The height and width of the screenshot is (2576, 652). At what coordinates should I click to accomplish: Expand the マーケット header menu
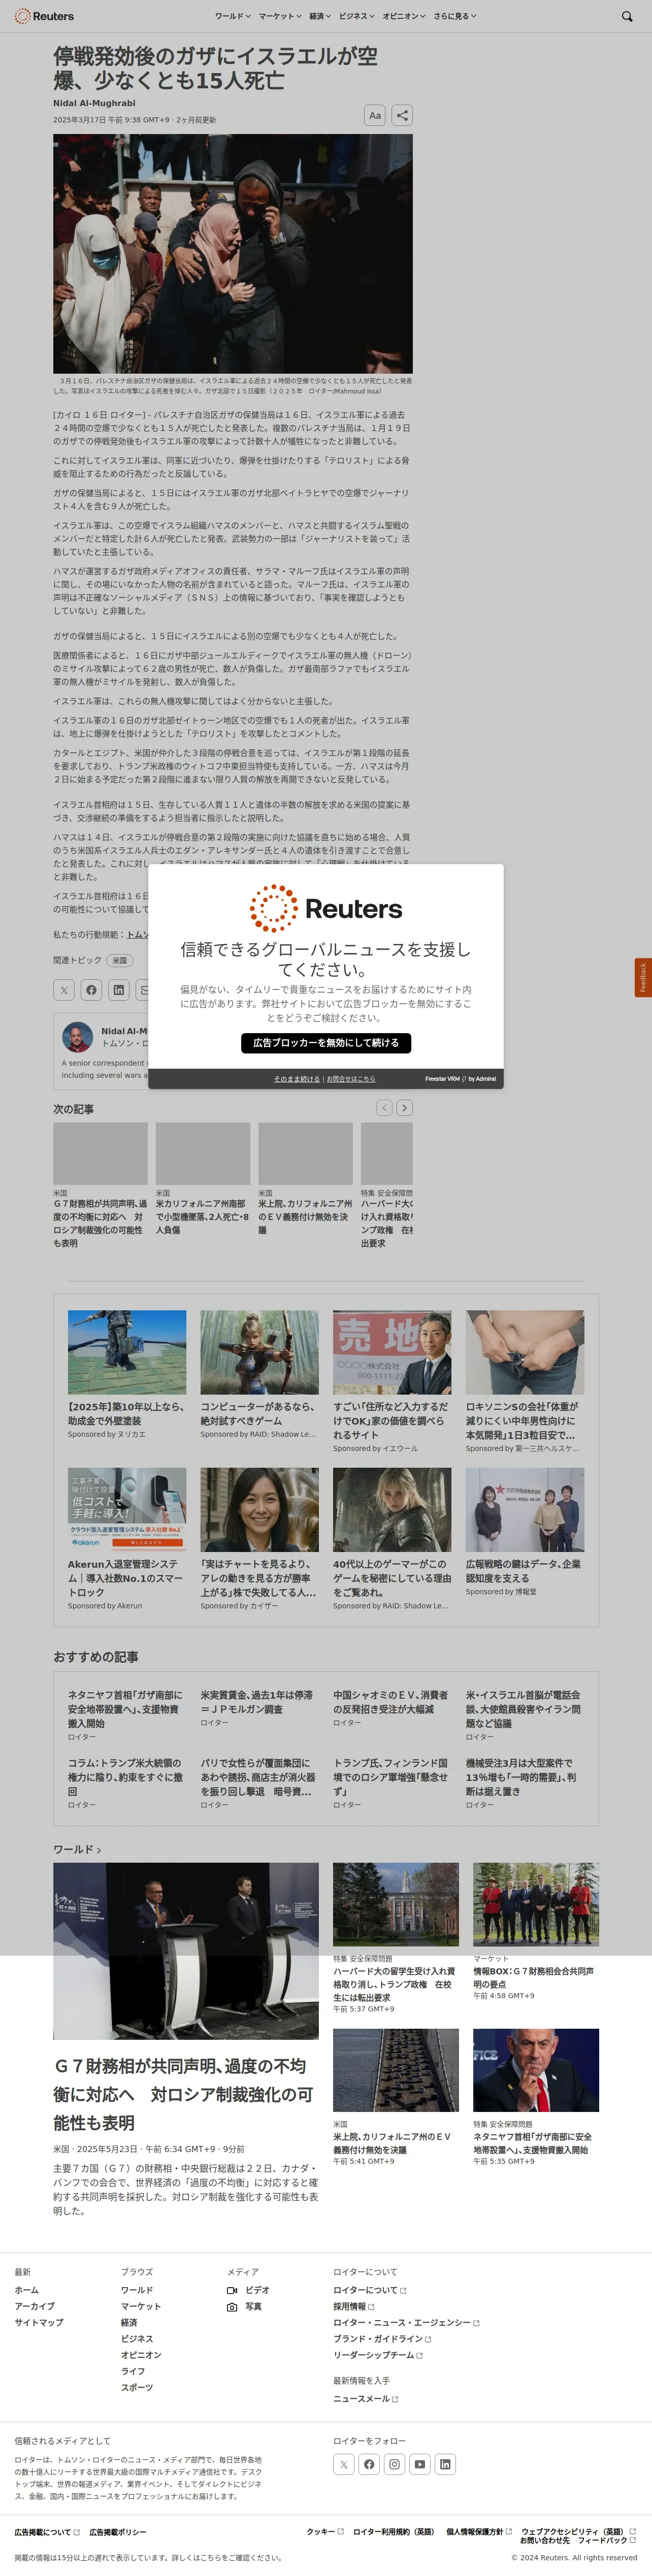279,16
